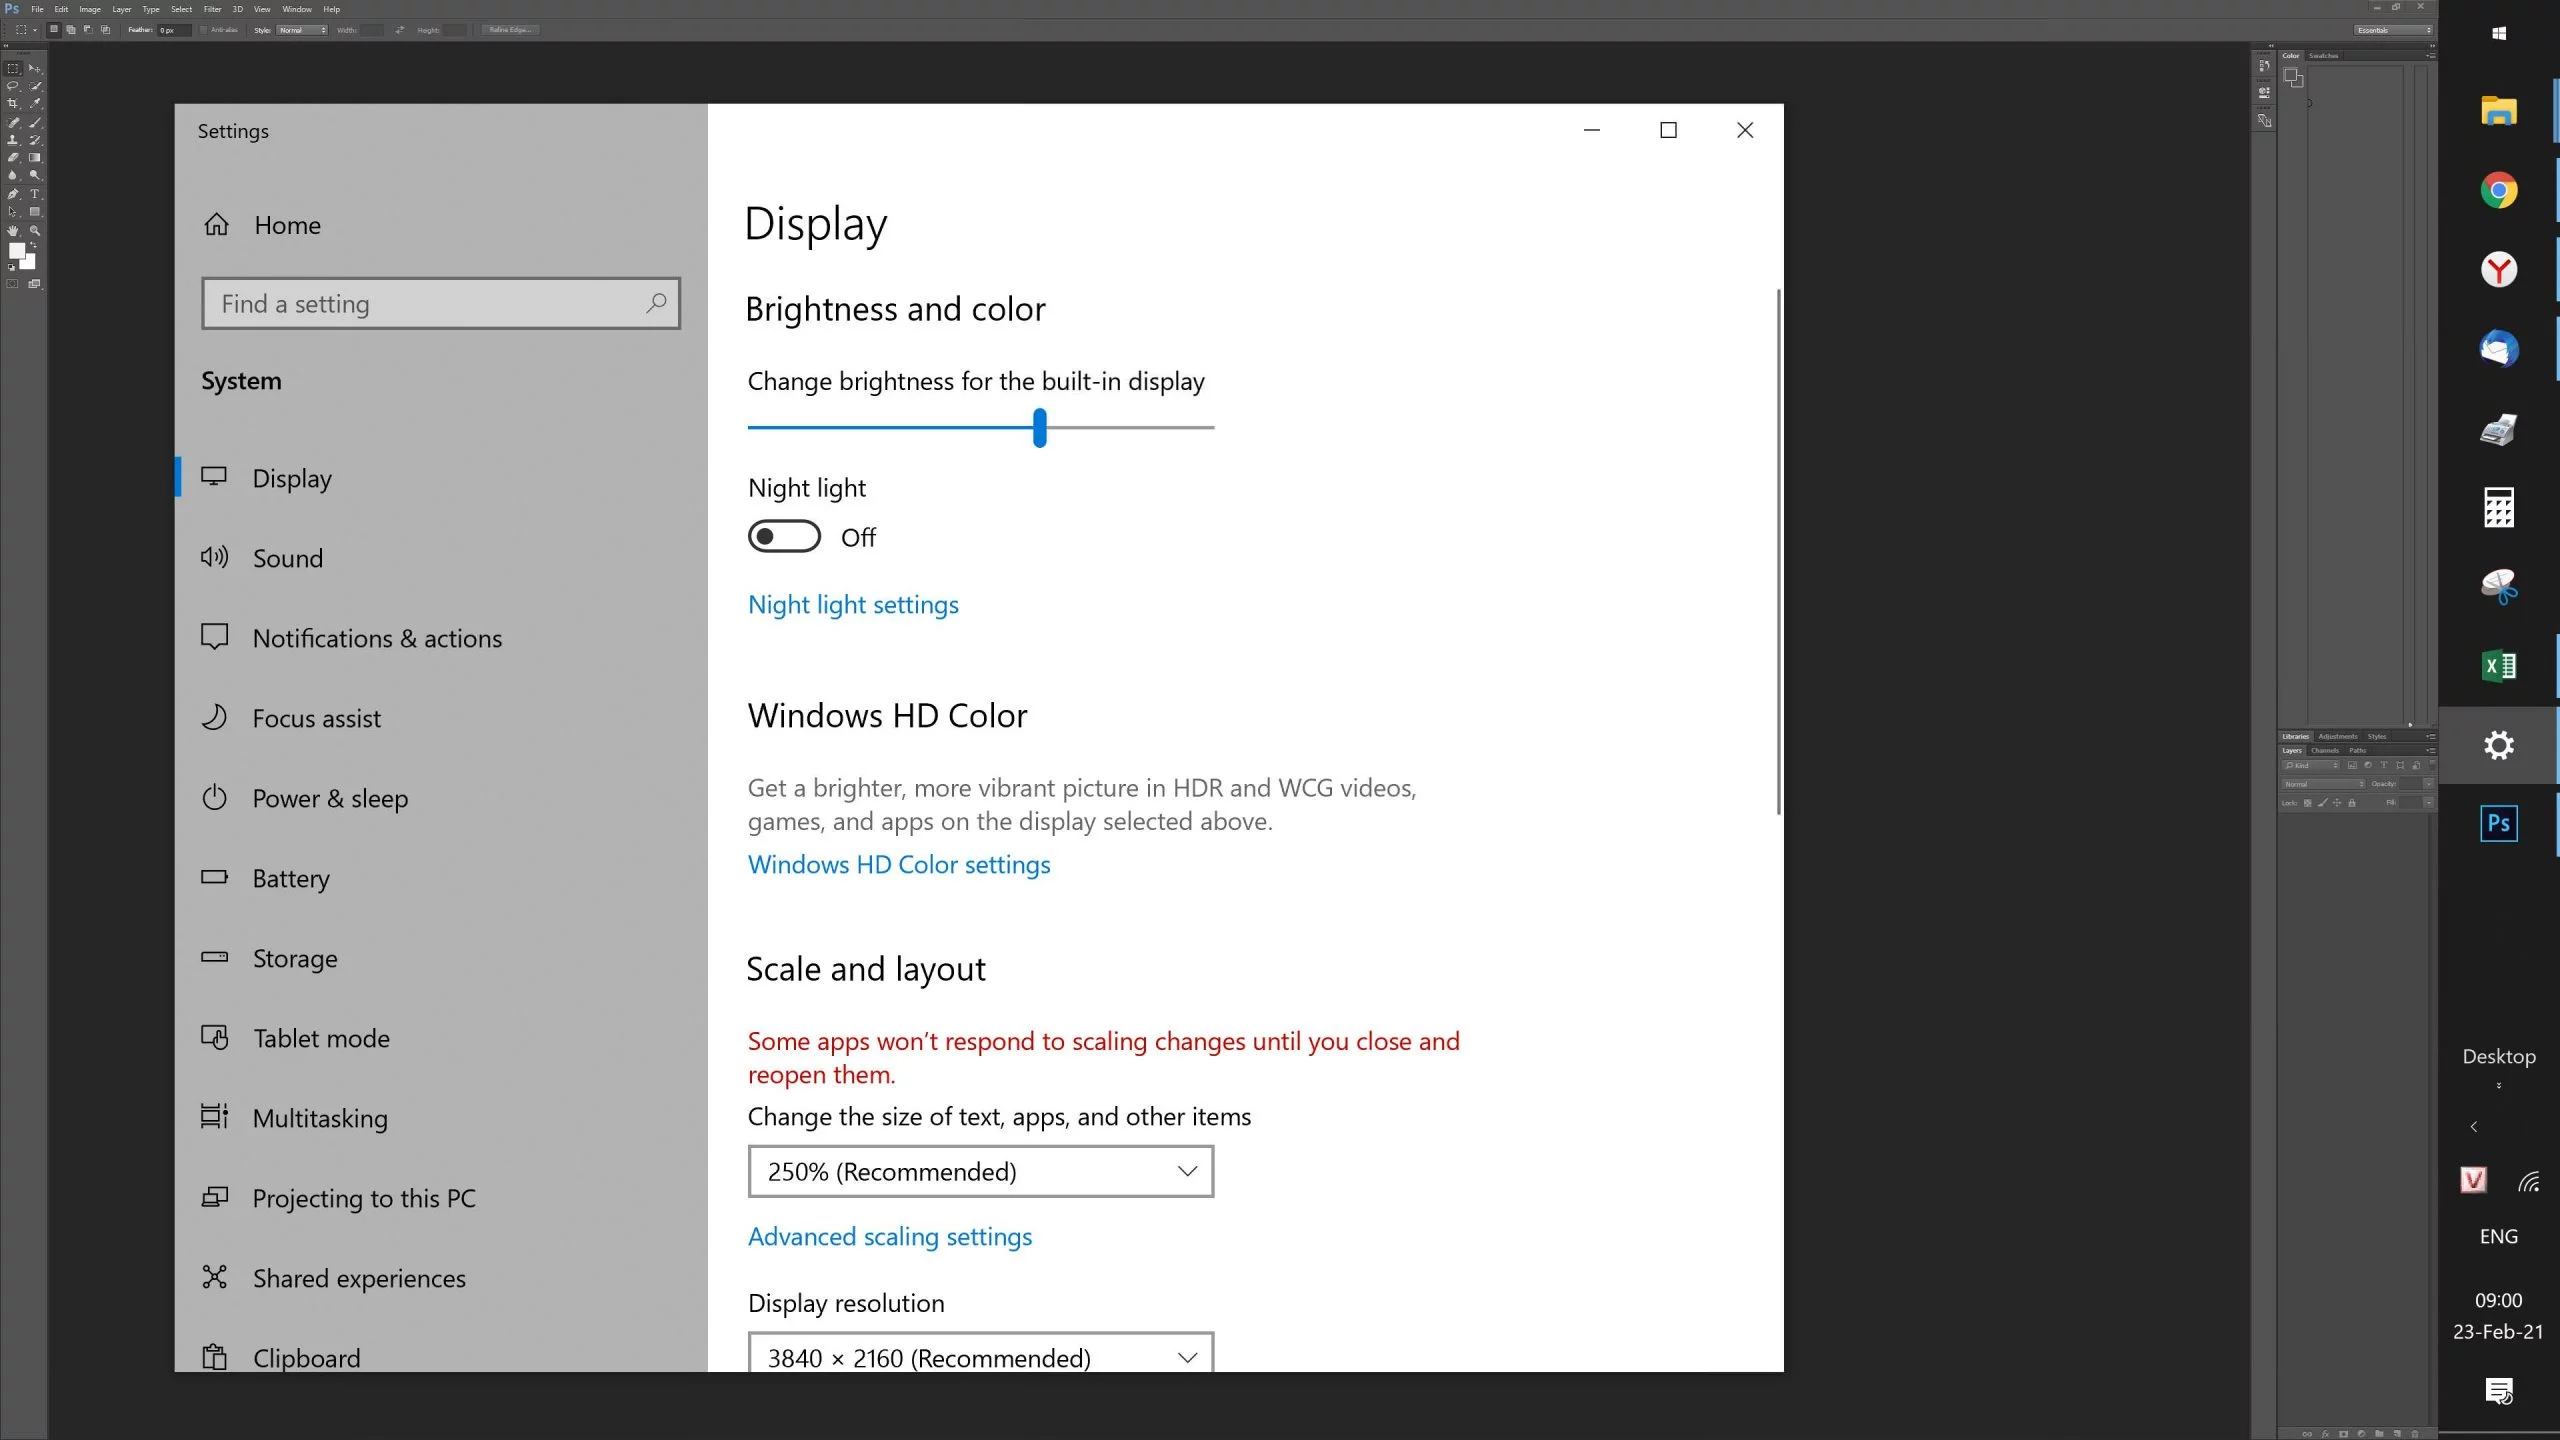
Task: Select the Pen tool in Photoshop
Action: tap(13, 194)
